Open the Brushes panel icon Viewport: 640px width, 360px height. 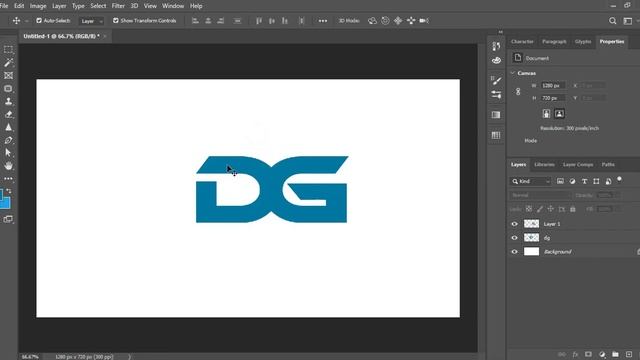click(496, 80)
